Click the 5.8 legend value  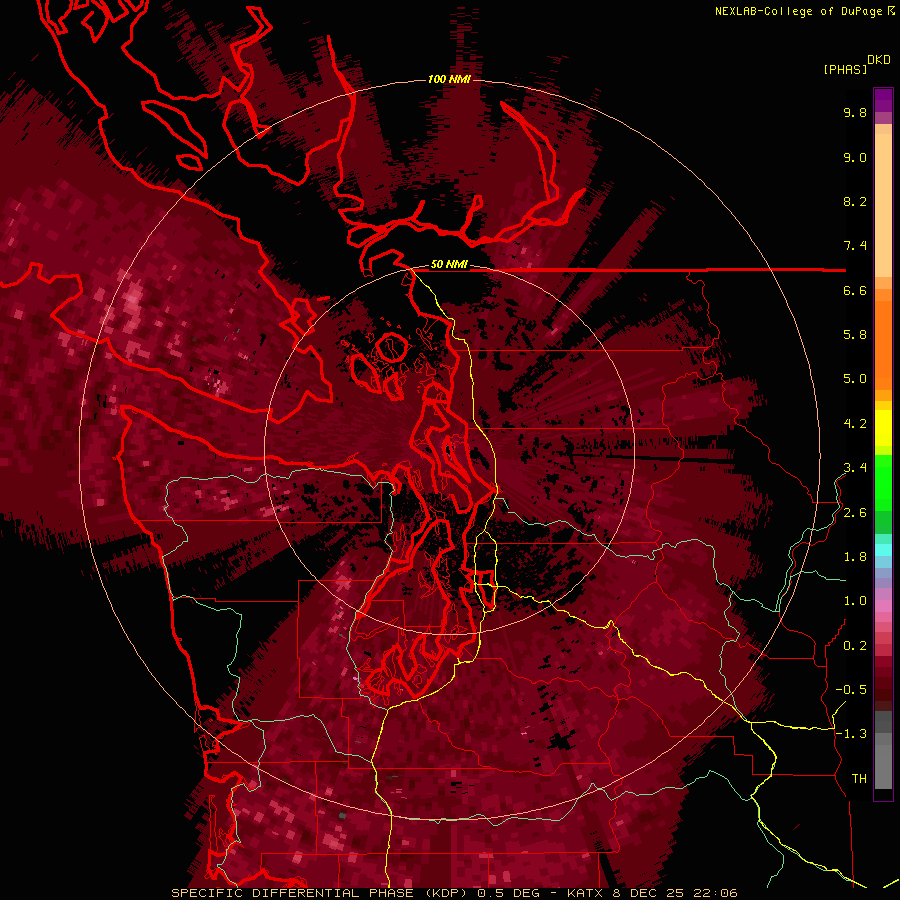click(855, 335)
